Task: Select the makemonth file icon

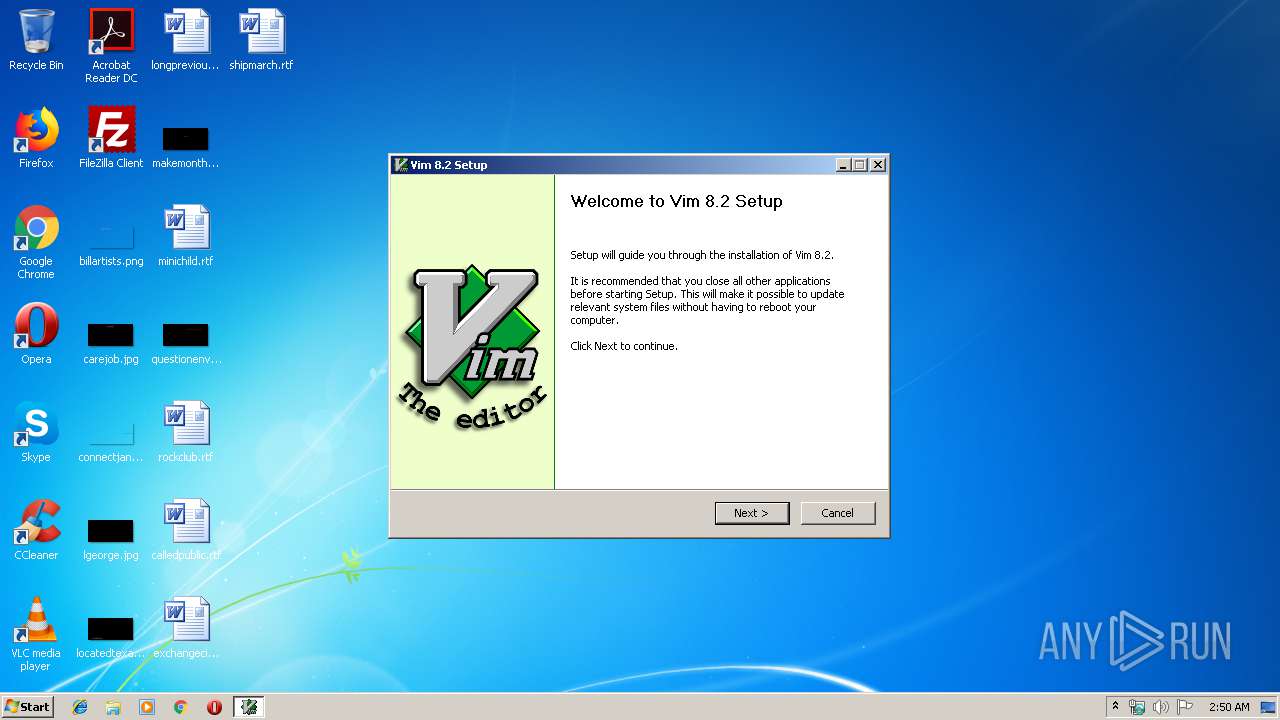Action: (186, 146)
